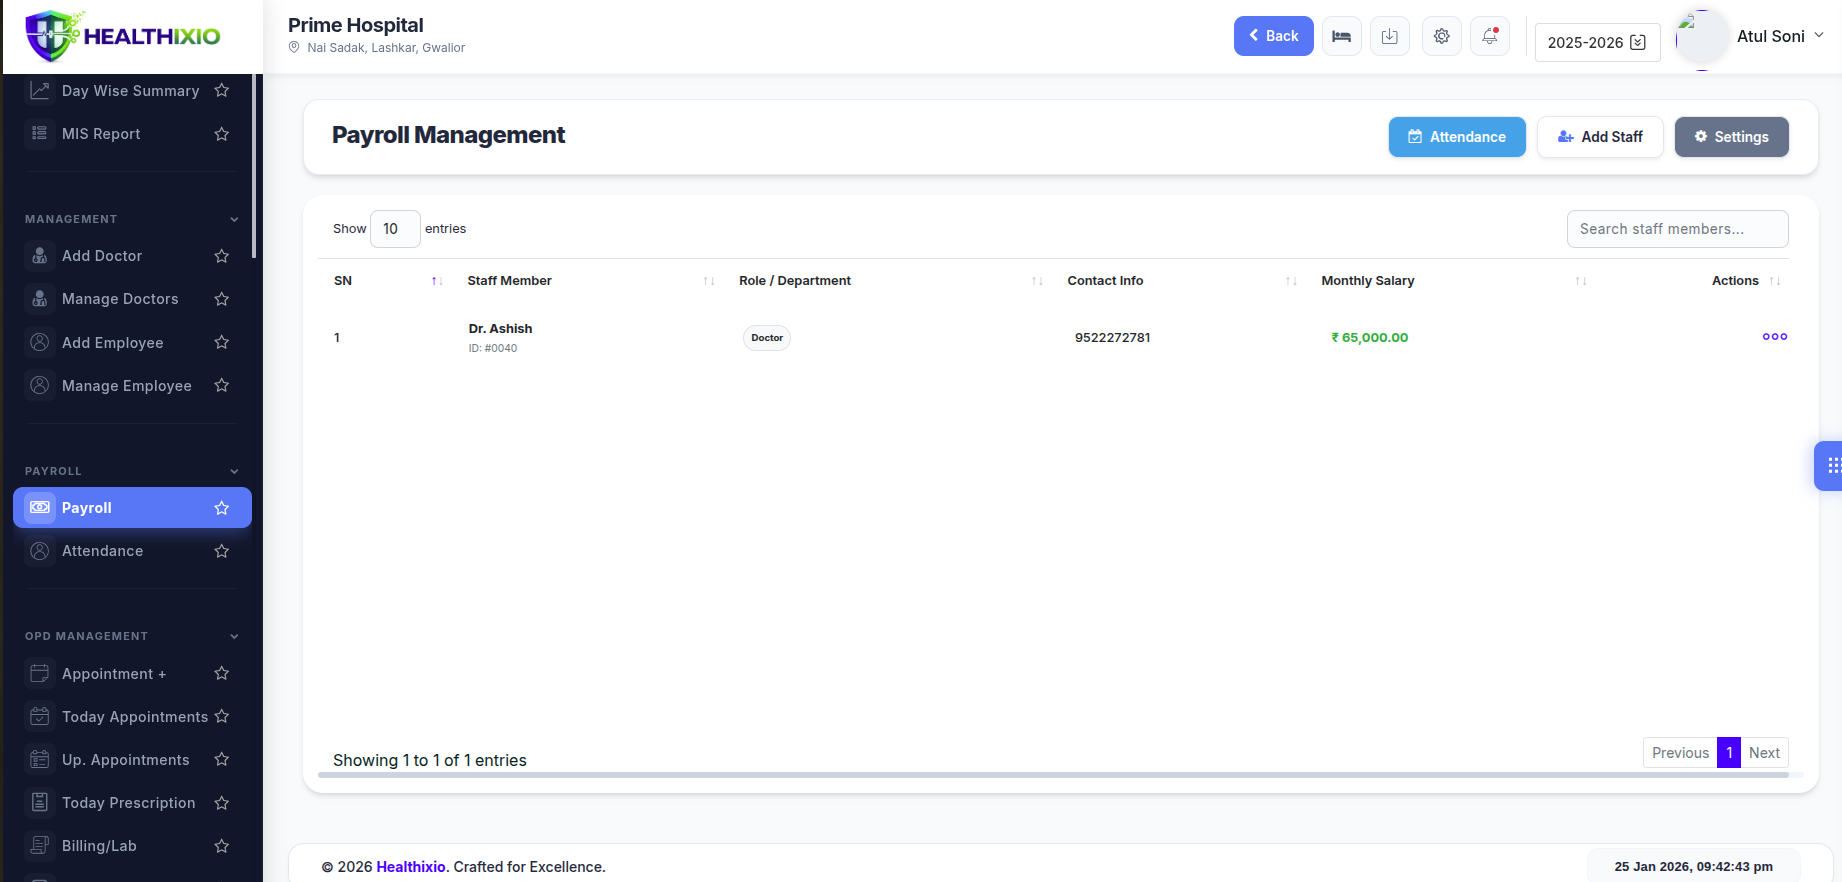
Task: Click the Search staff members field
Action: pos(1677,229)
